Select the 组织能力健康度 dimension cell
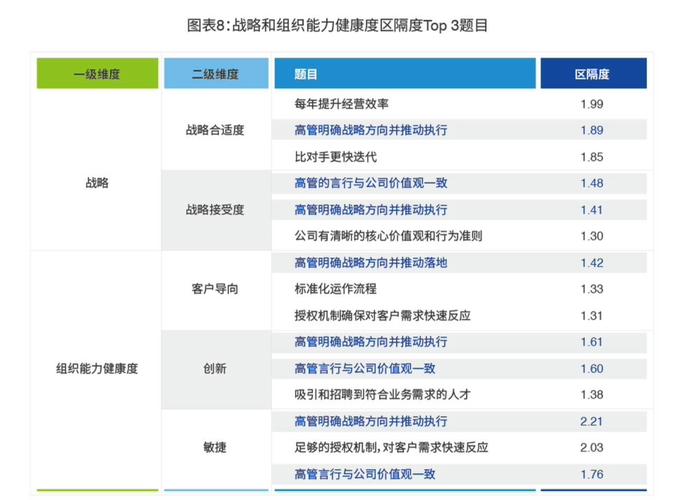The height and width of the screenshot is (500, 677). [x=97, y=368]
